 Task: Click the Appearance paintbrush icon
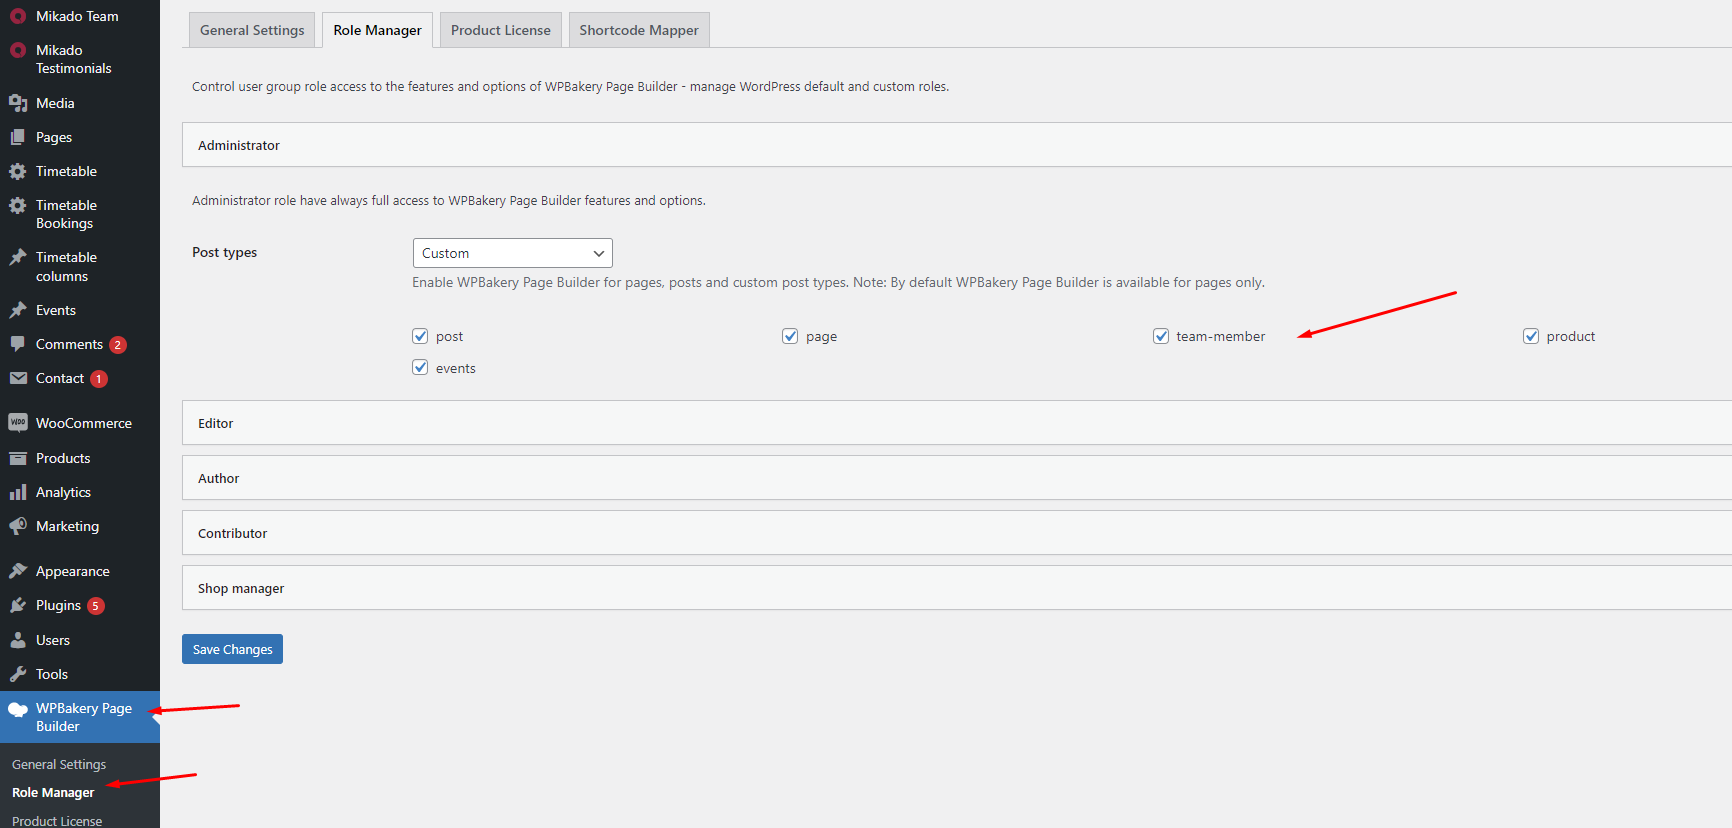[x=18, y=571]
